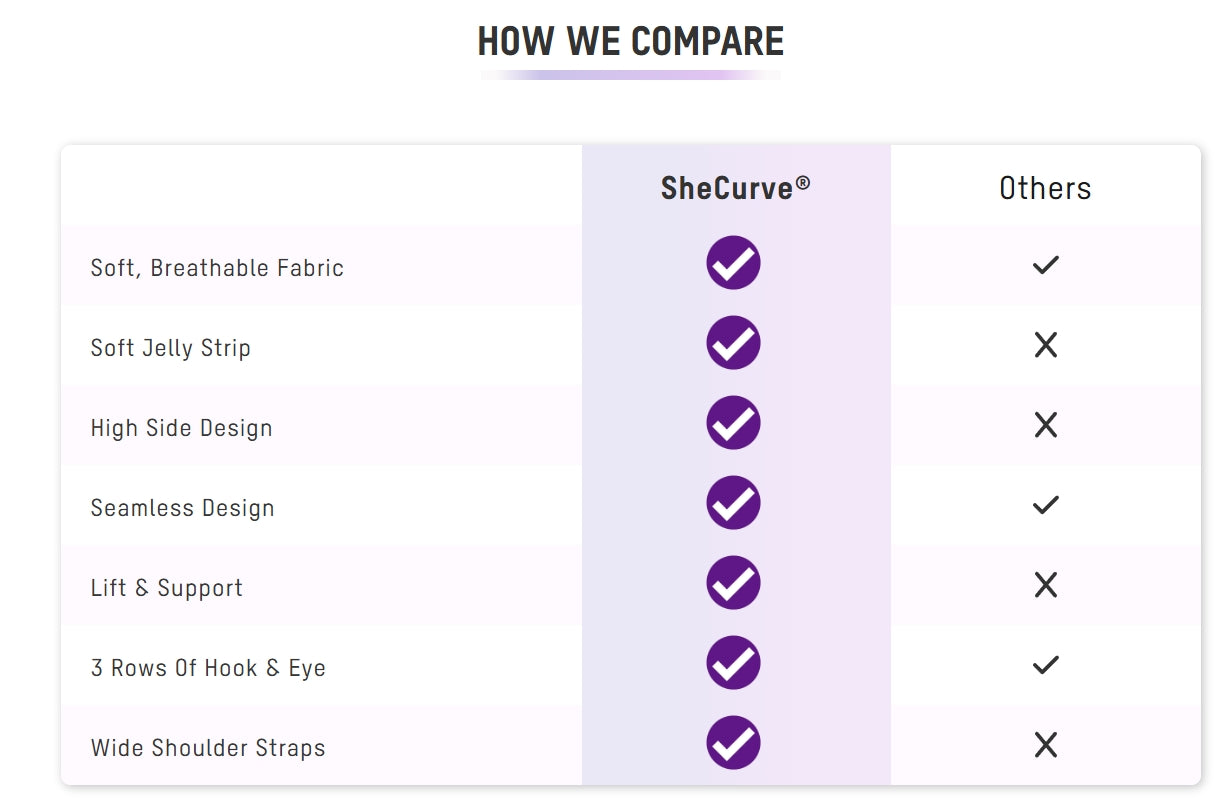The image size is (1227, 809).
Task: Click SheCurve checkmark for Wide Shoulder Straps
Action: click(x=733, y=743)
